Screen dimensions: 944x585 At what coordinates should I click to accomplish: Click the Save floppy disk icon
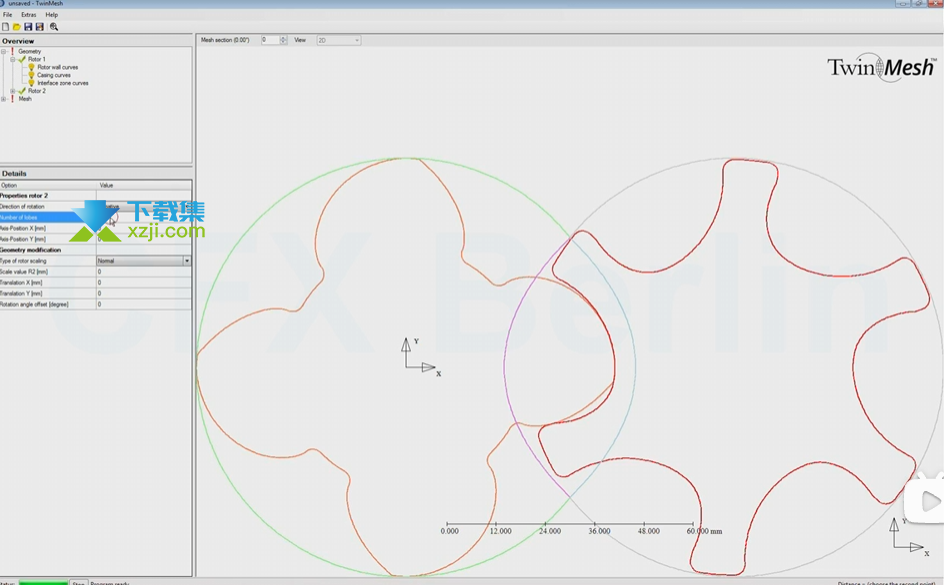coord(28,26)
